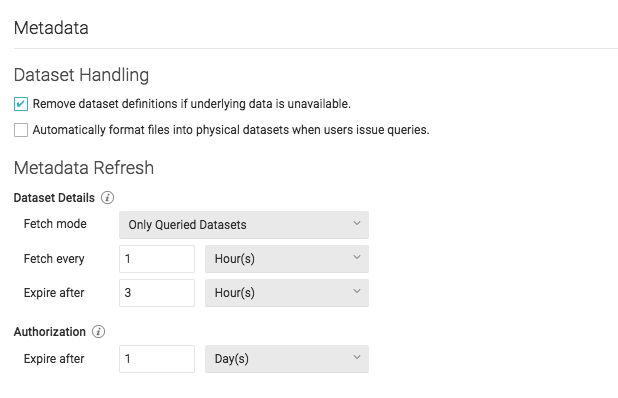Expand the Authorization Day(s) unit dropdown
618x398 pixels.
287,359
